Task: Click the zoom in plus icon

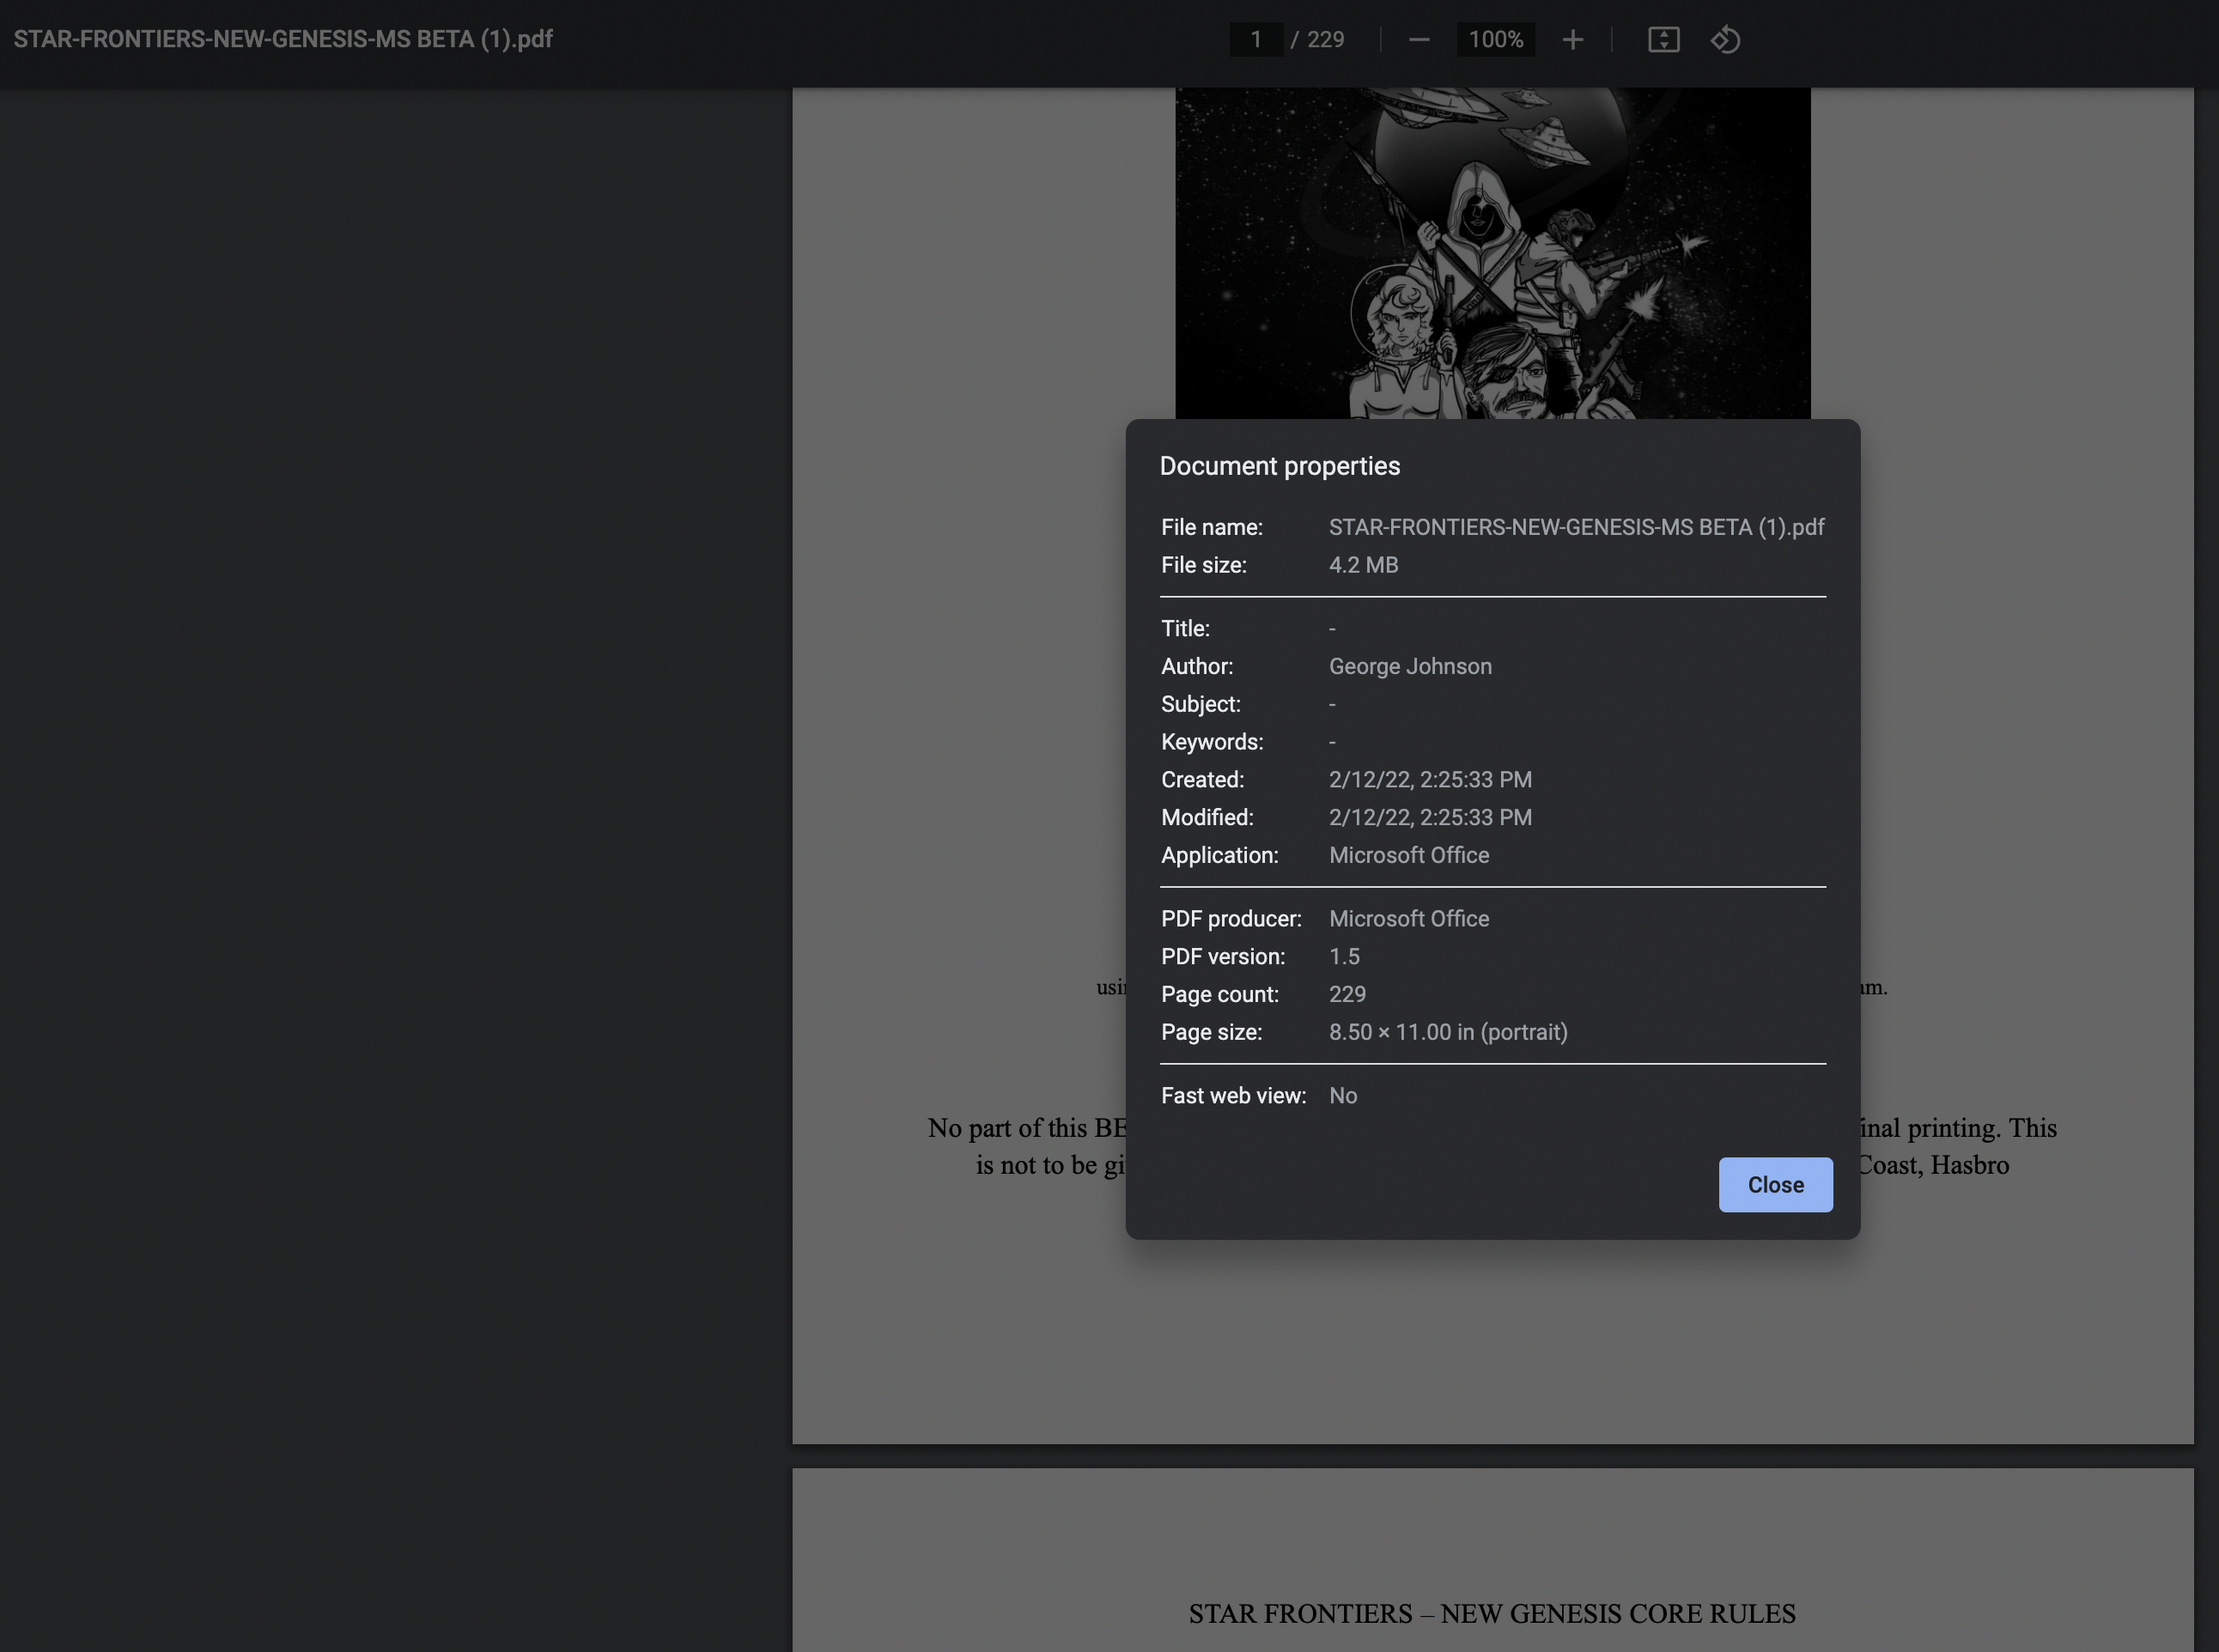Action: (x=1572, y=40)
